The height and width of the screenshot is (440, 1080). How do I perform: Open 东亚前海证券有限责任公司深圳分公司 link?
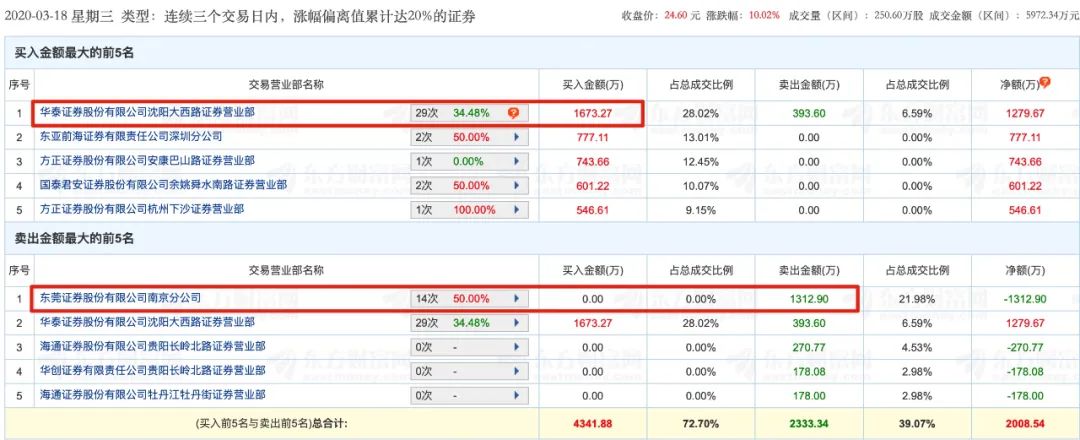coord(130,136)
